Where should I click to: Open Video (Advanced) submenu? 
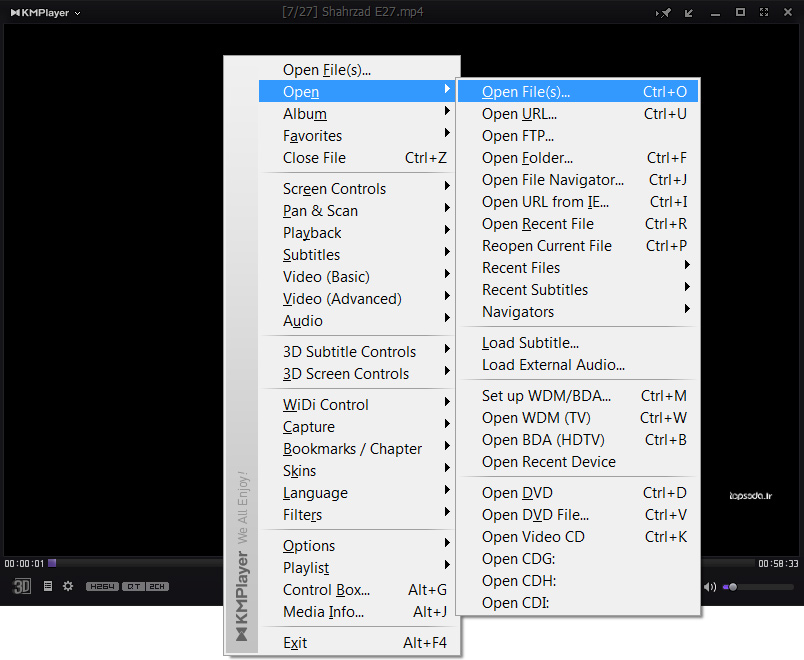(358, 299)
